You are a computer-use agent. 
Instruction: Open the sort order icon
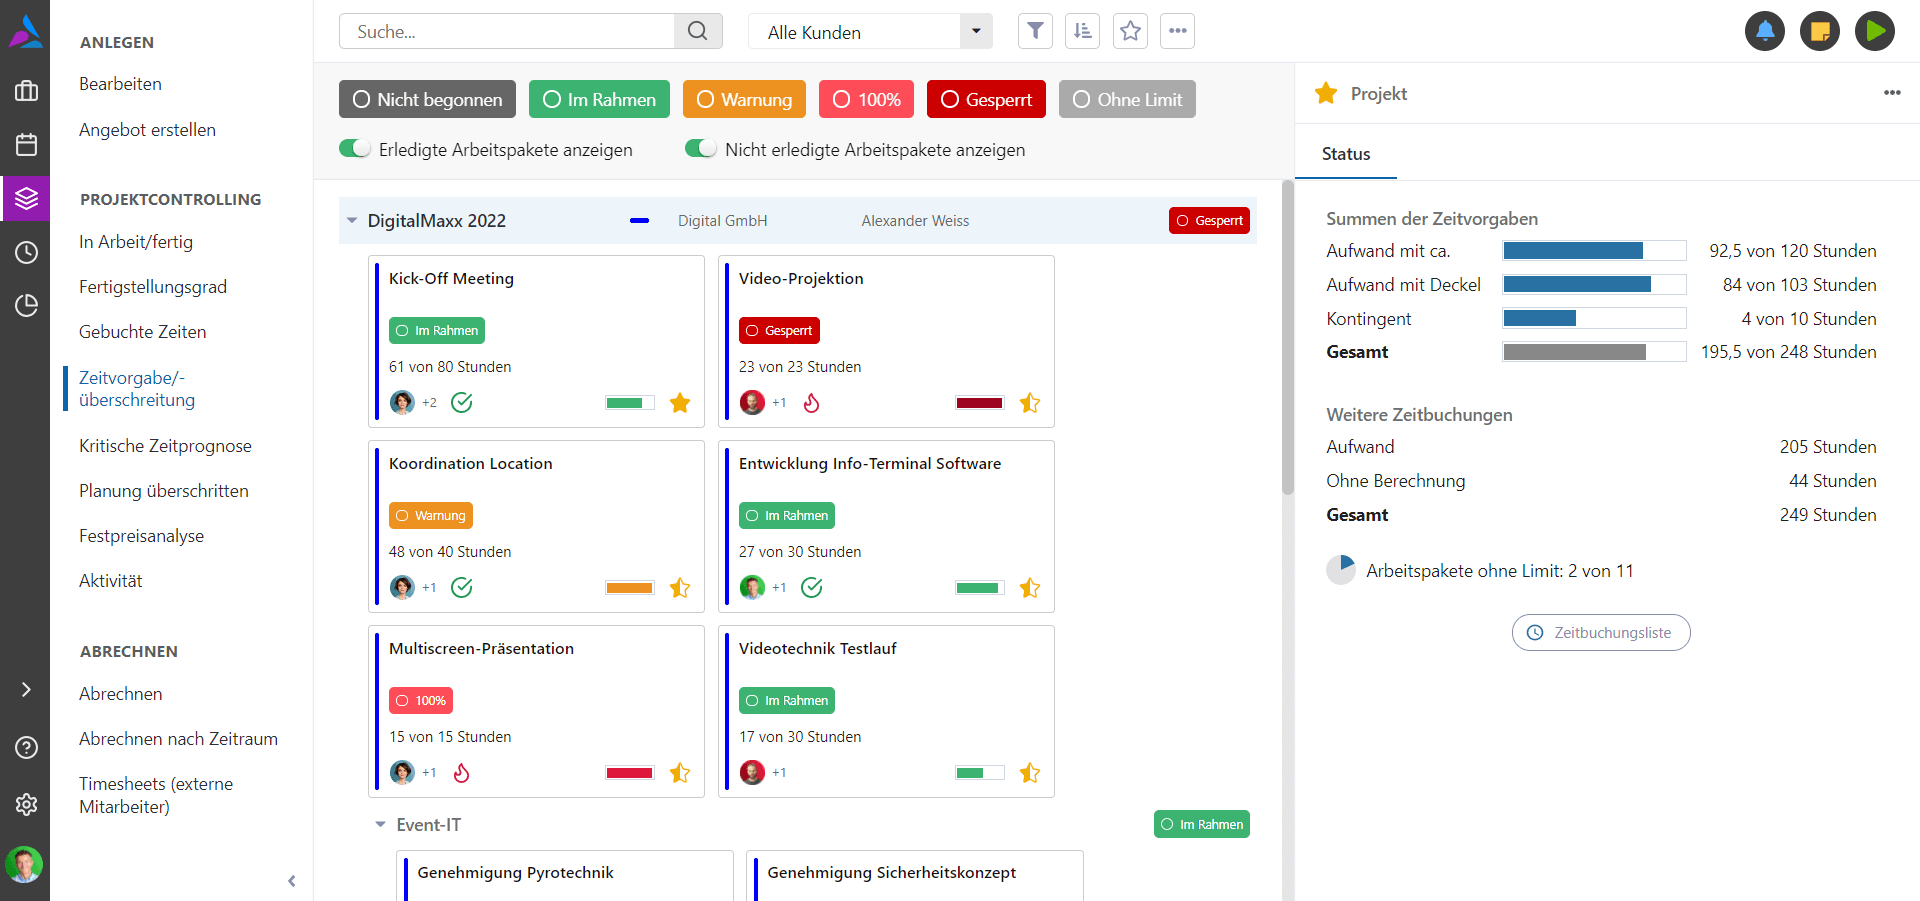[1082, 31]
